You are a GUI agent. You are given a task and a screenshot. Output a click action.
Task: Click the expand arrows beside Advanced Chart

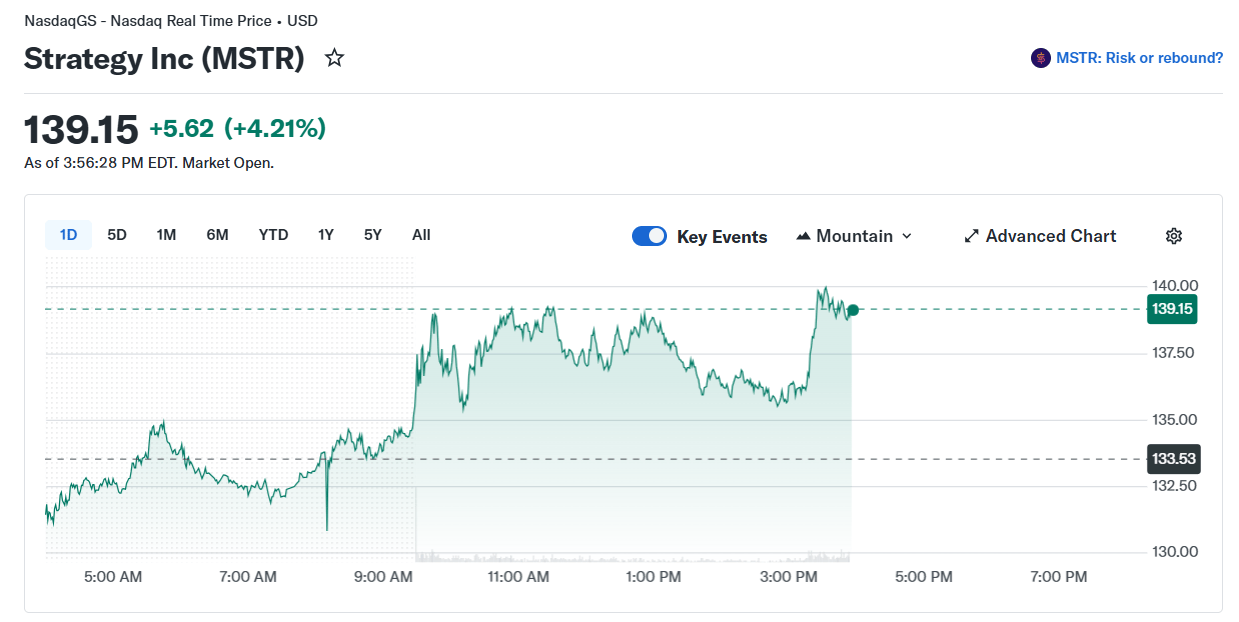click(x=970, y=236)
